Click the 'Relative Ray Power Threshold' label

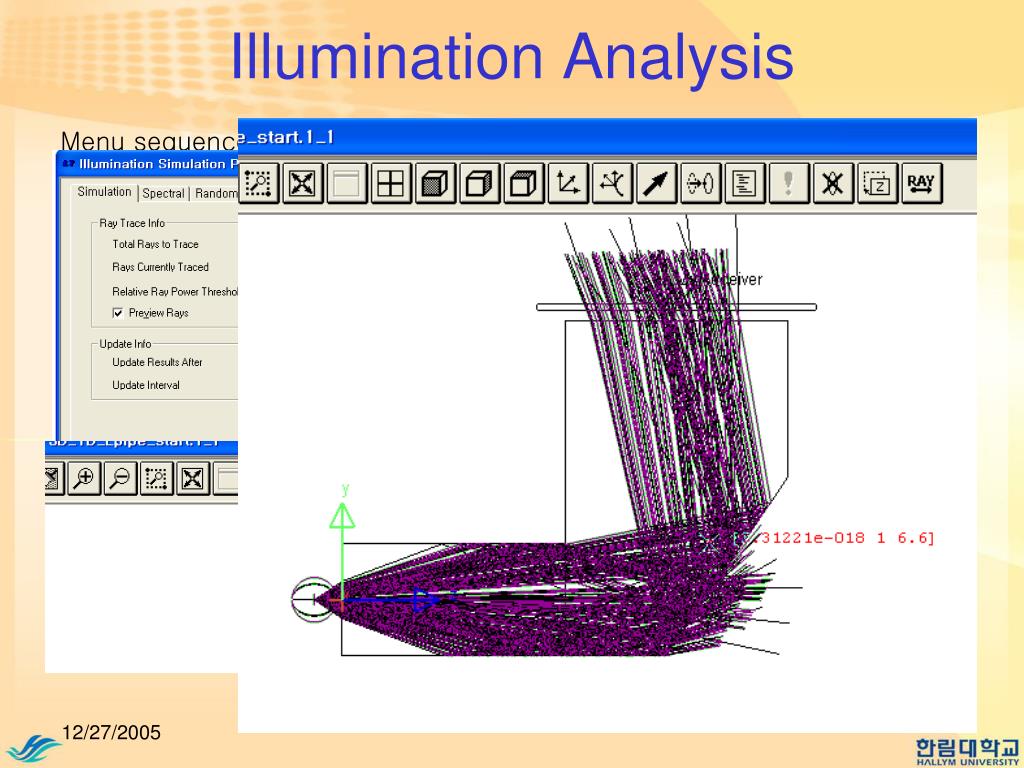(x=175, y=292)
